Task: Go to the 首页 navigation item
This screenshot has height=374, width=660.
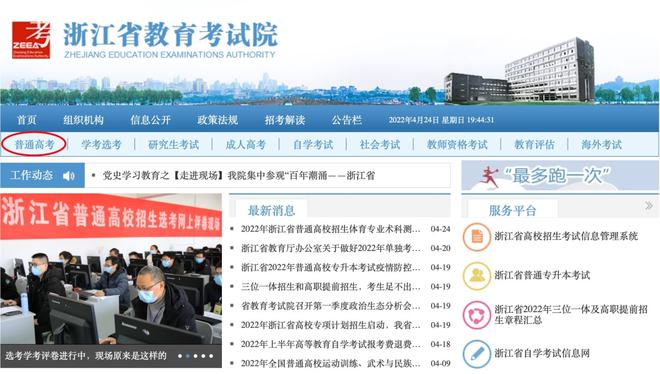Action: [27, 120]
